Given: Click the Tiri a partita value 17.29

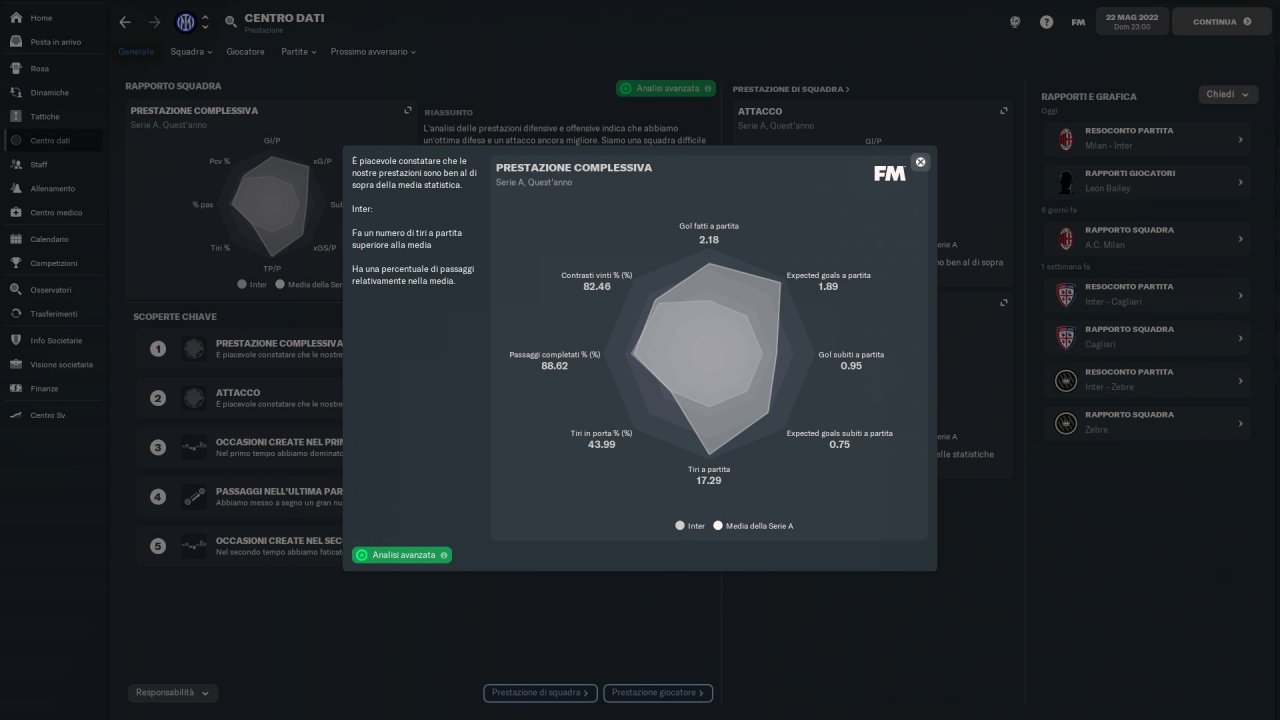Looking at the screenshot, I should click(x=709, y=481).
